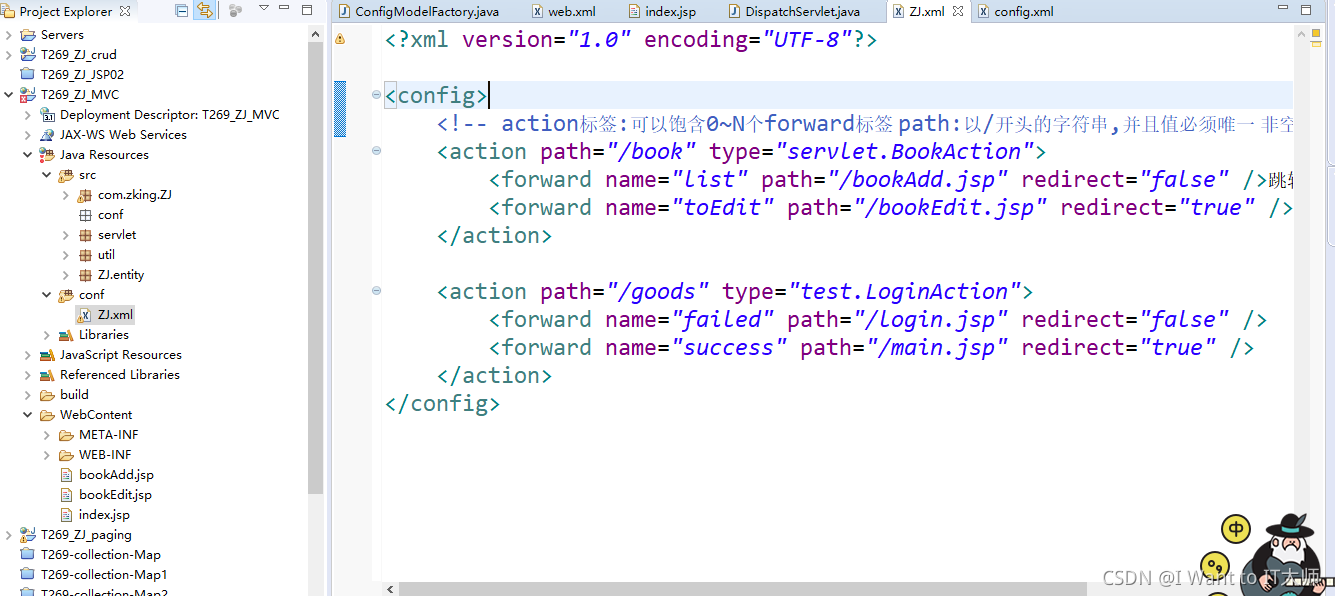This screenshot has width=1335, height=596.
Task: Open the grayed Focus on Task icon
Action: (236, 11)
